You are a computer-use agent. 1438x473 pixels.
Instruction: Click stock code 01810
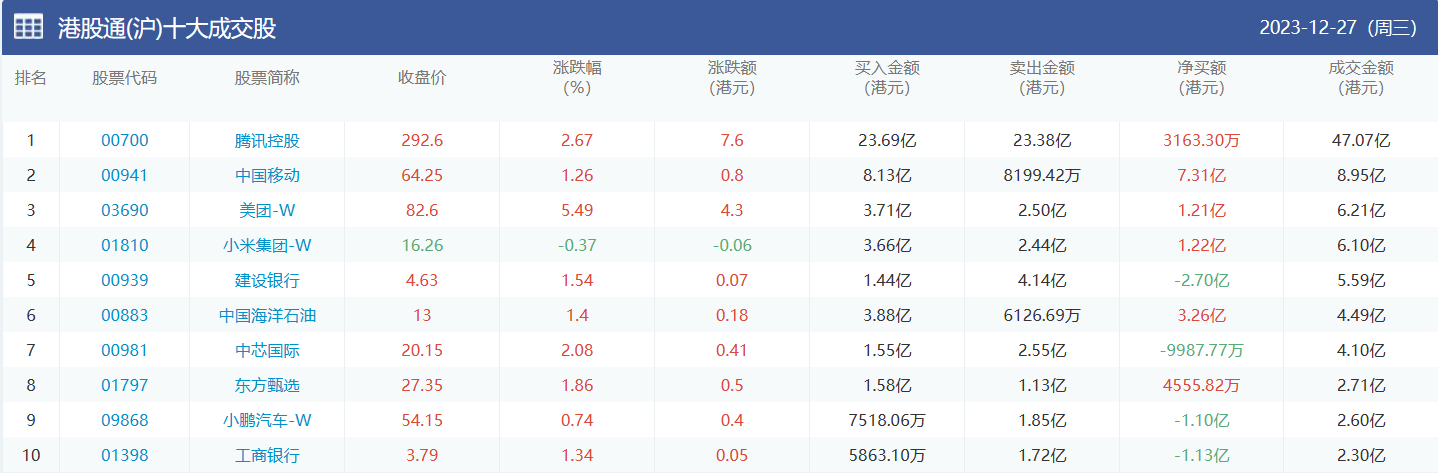[124, 246]
